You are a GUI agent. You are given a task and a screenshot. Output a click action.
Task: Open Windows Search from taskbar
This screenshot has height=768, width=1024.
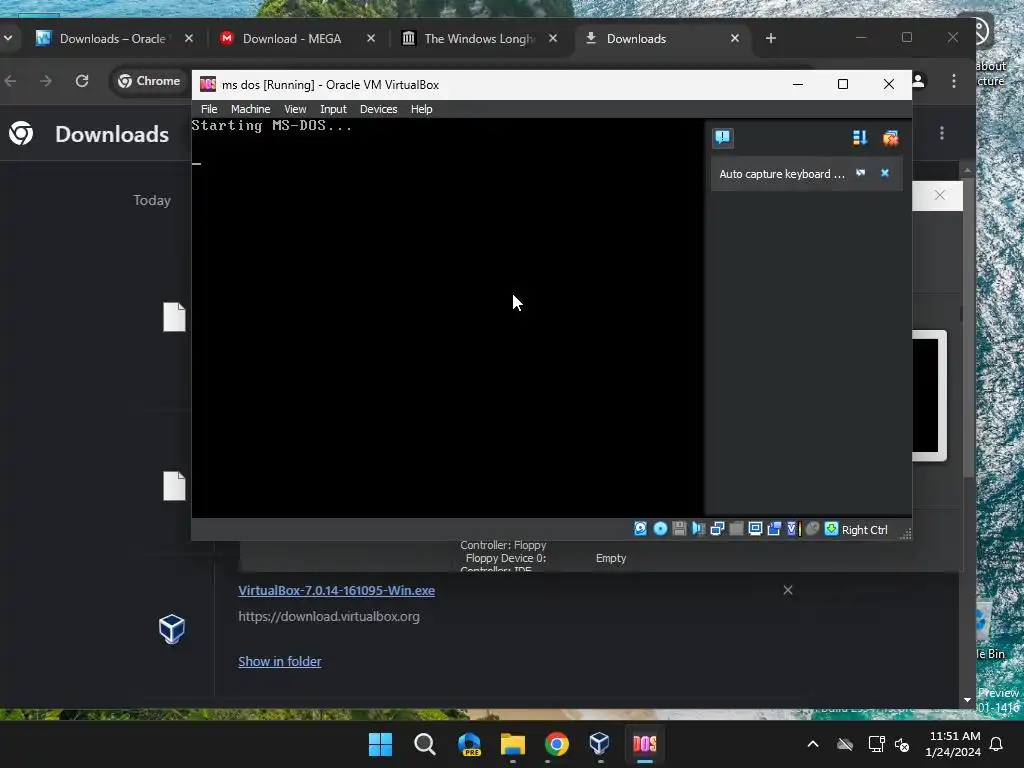(424, 744)
